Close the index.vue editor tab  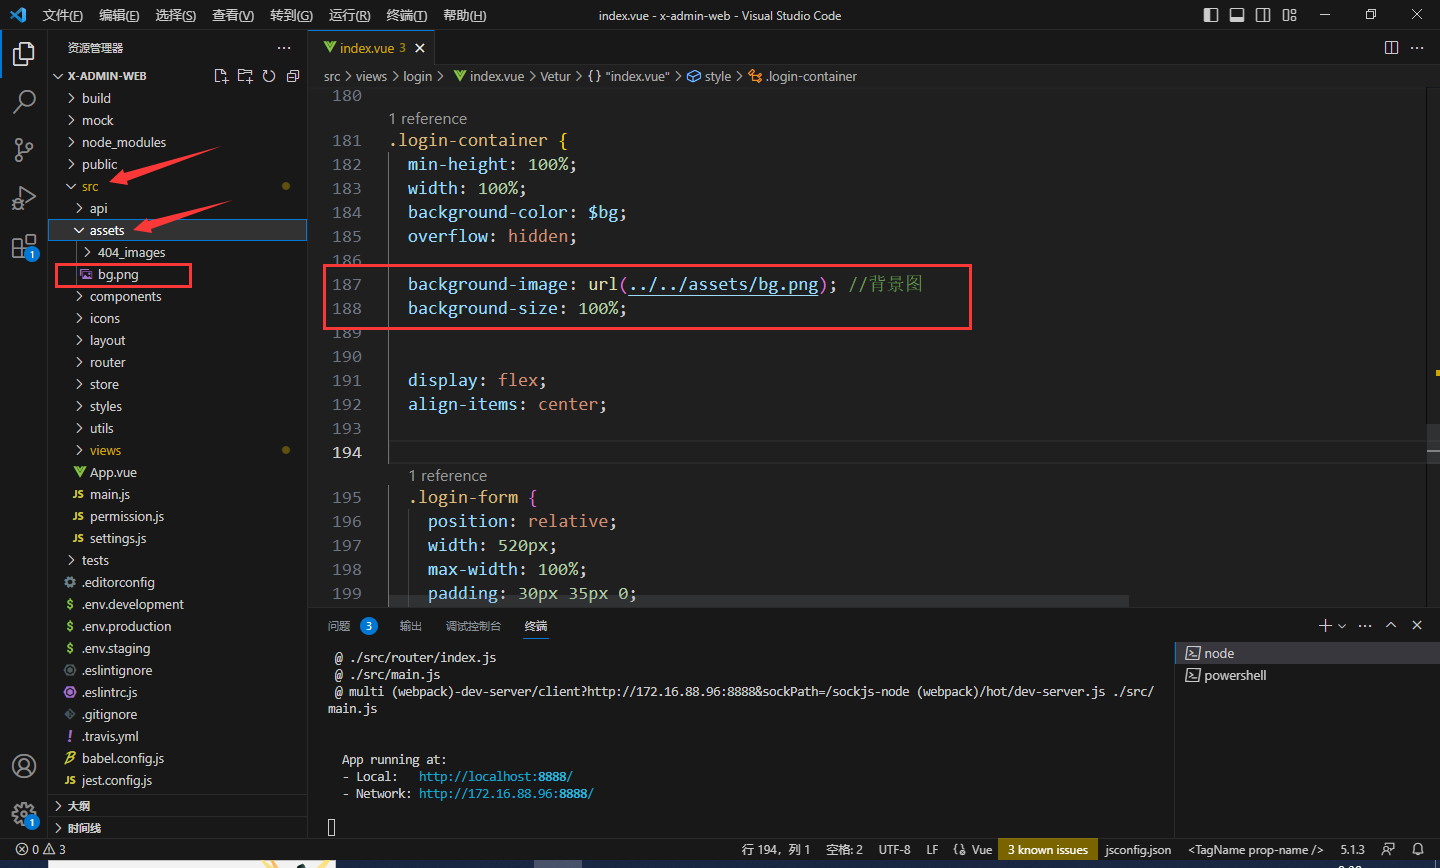point(420,48)
